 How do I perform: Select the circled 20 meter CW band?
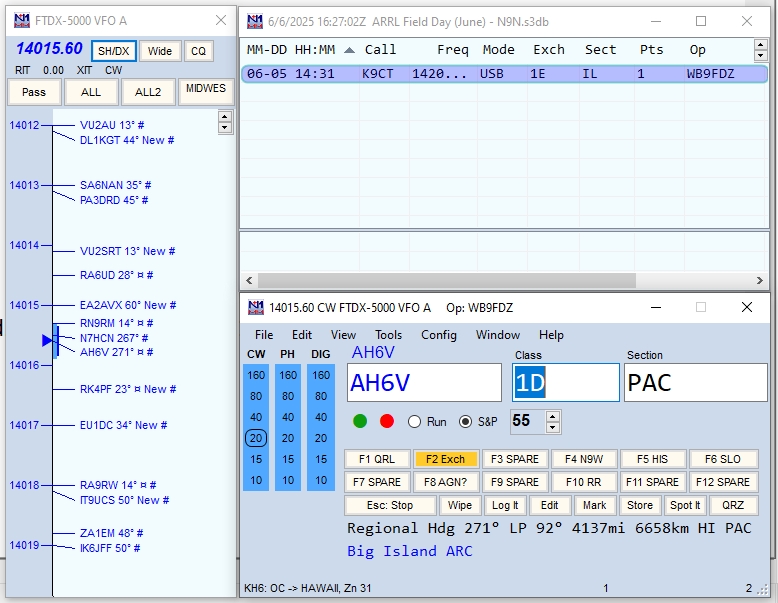coord(256,438)
